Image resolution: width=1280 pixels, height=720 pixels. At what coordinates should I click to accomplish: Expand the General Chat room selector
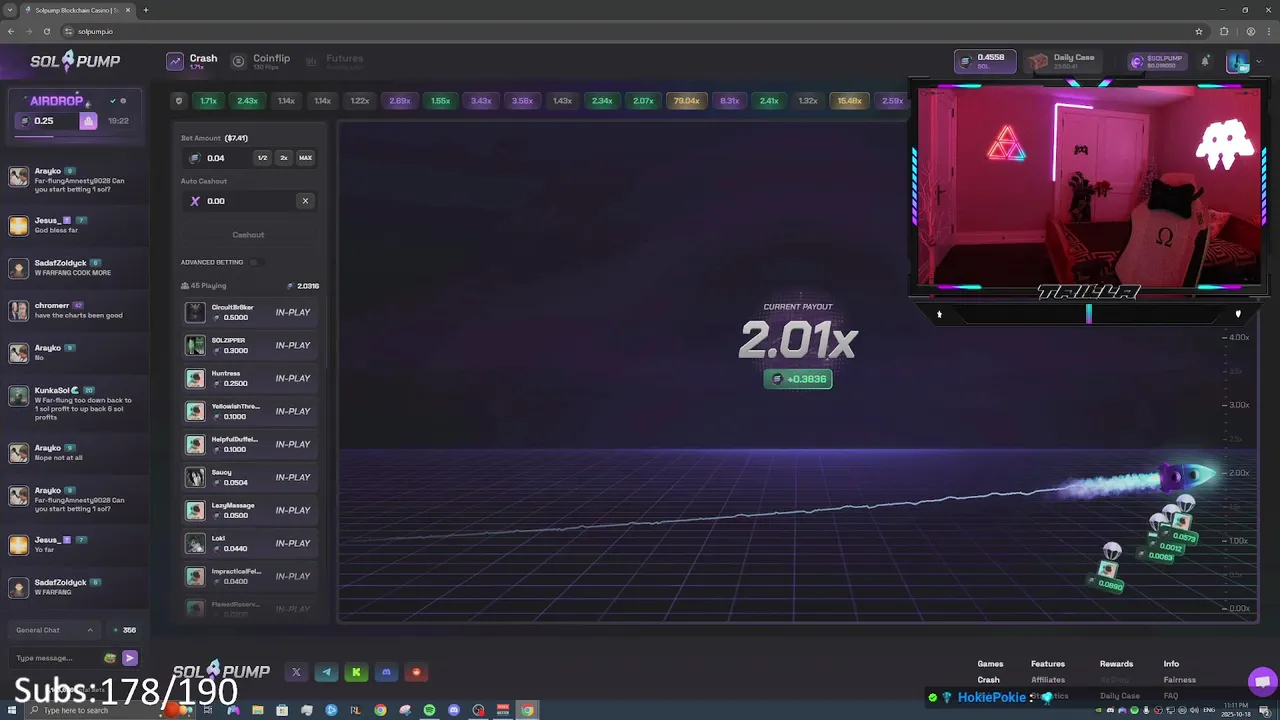[x=55, y=630]
